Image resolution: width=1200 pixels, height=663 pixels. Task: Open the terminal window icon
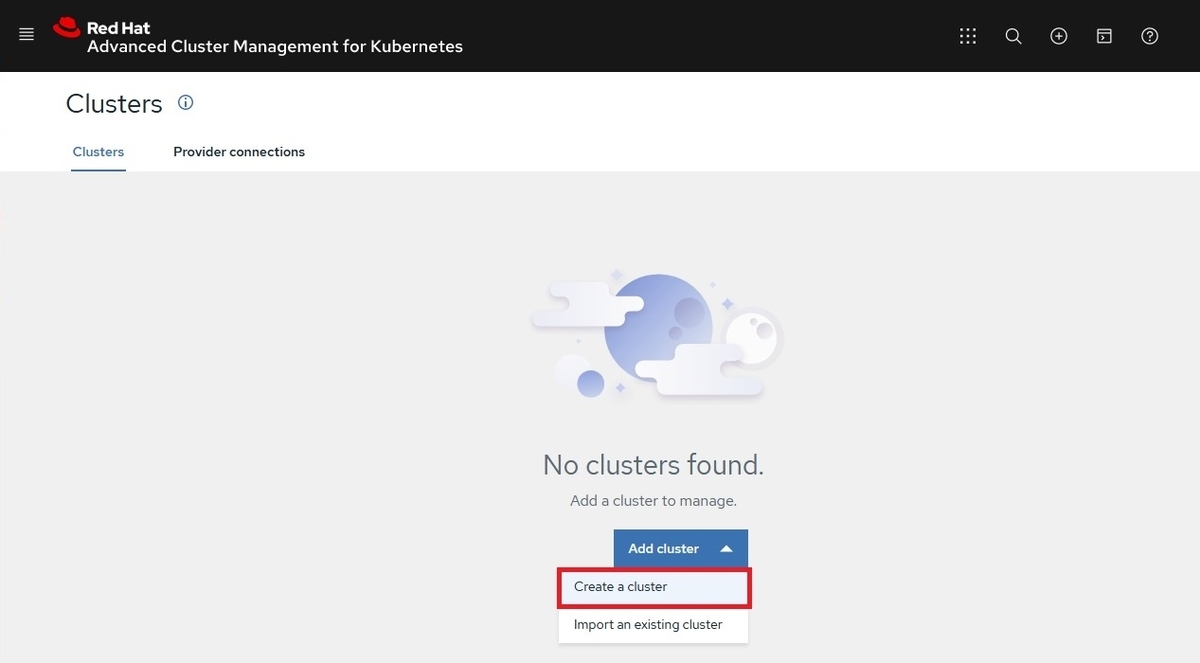[x=1104, y=36]
